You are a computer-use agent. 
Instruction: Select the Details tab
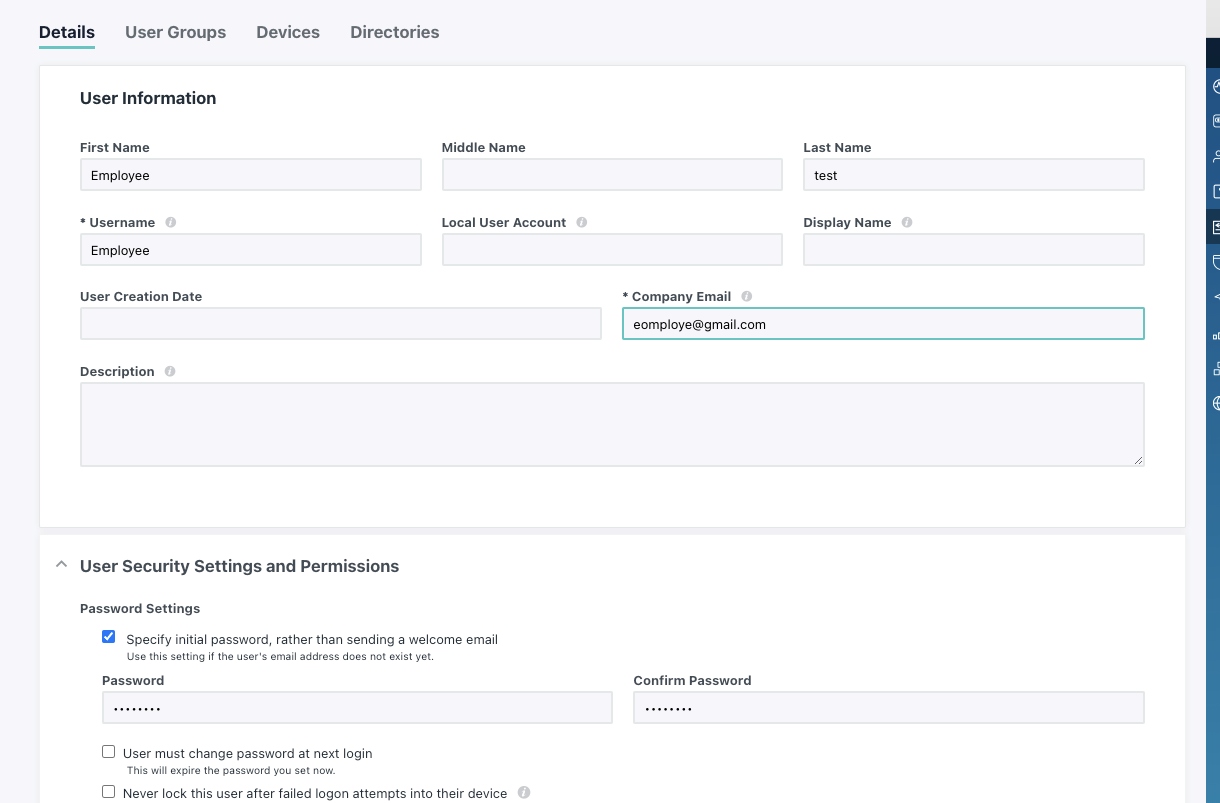pyautogui.click(x=67, y=32)
